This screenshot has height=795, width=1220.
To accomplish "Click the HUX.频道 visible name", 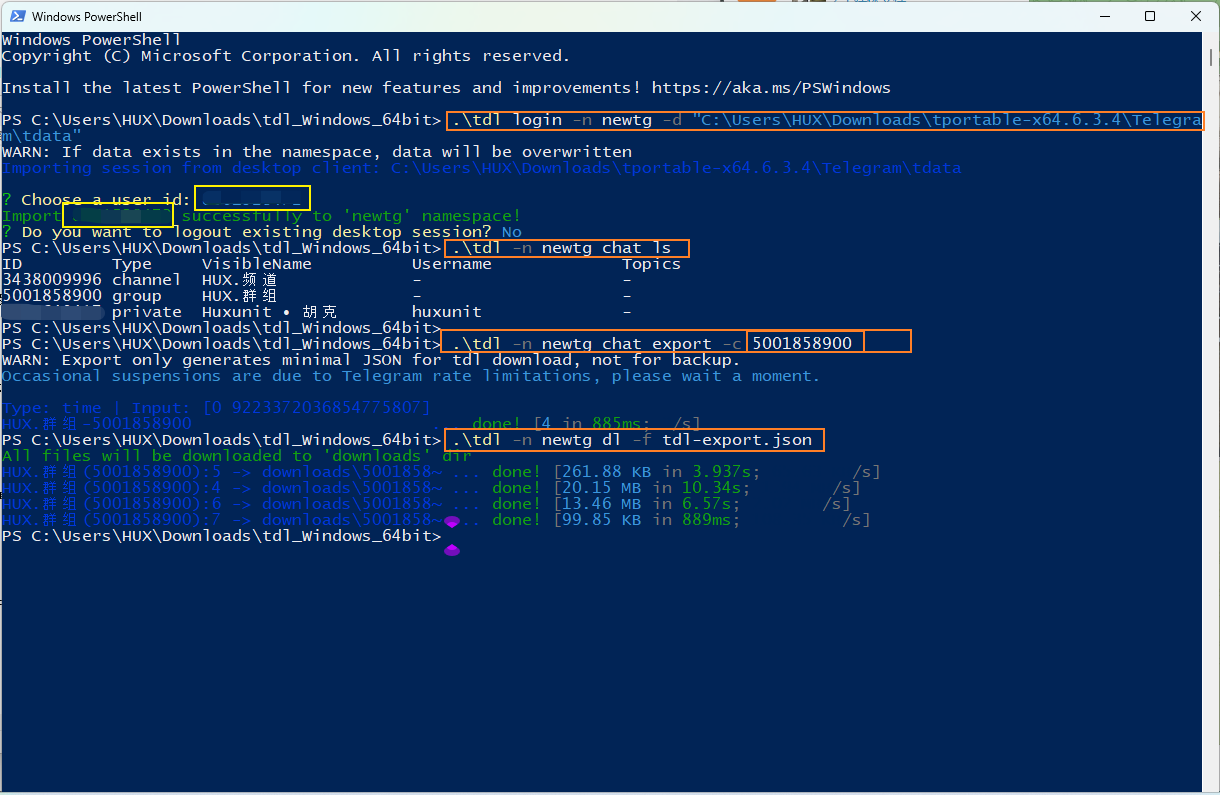I will [x=240, y=280].
